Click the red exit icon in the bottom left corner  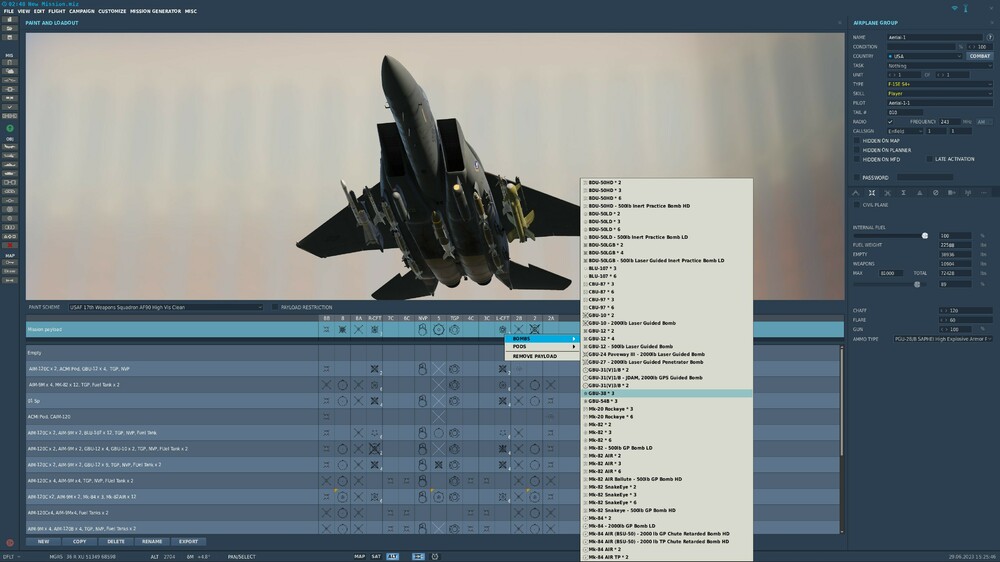click(10, 543)
